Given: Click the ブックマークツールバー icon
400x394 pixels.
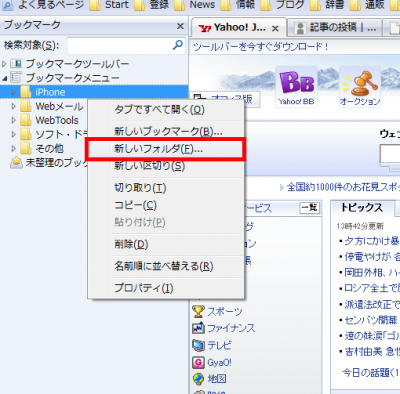Looking at the screenshot, I should [16, 63].
